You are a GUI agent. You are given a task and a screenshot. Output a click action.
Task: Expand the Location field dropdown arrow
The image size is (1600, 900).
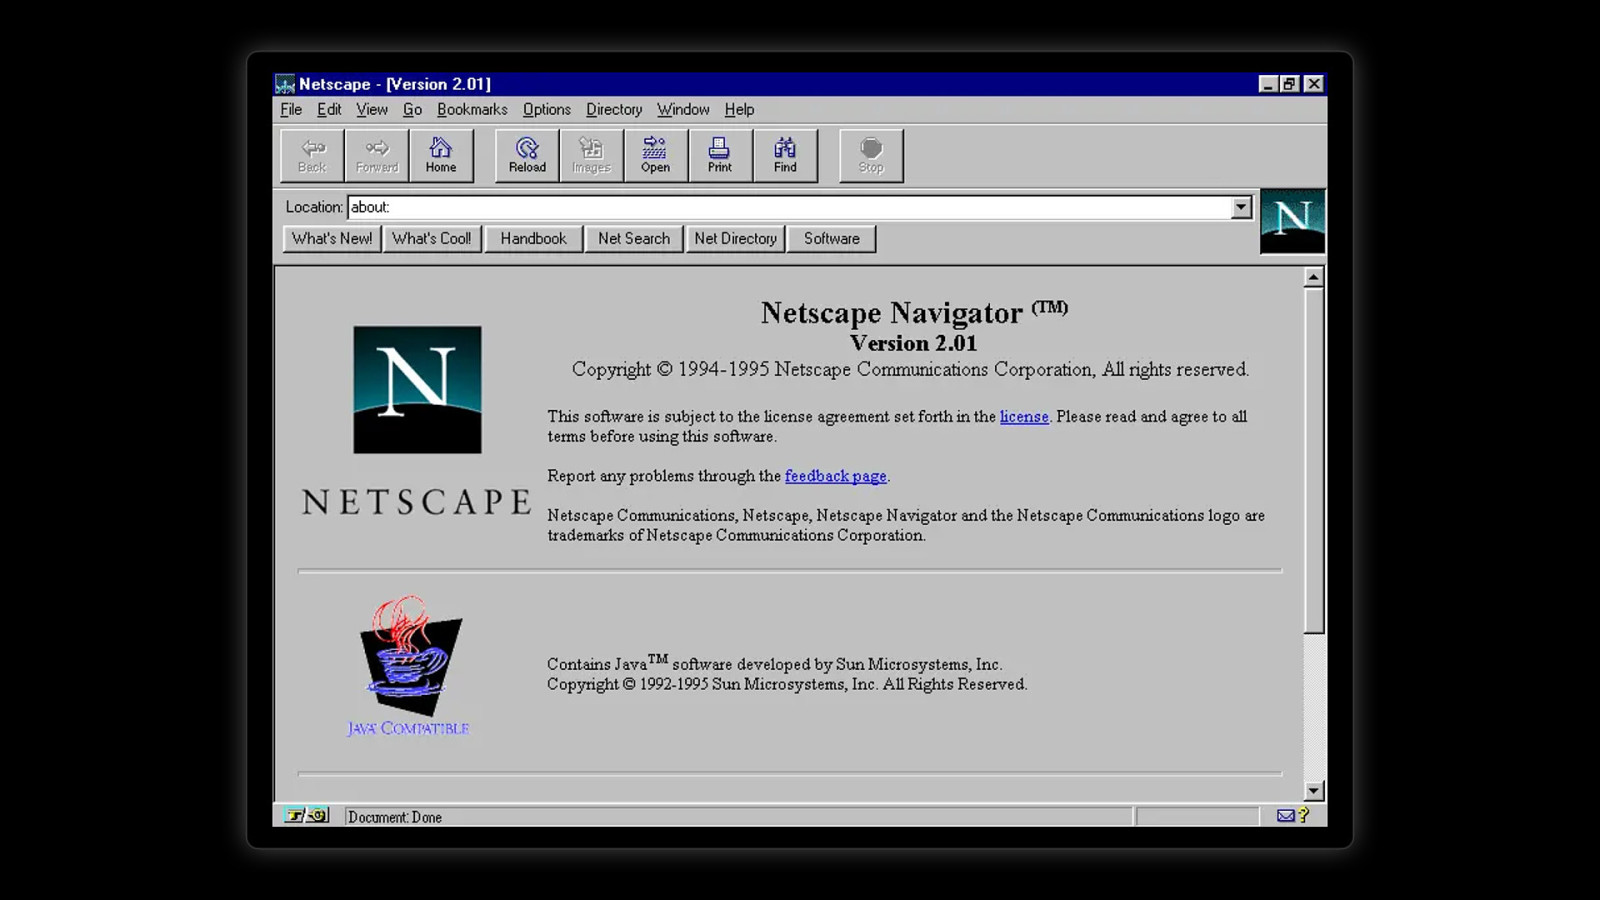tap(1241, 207)
